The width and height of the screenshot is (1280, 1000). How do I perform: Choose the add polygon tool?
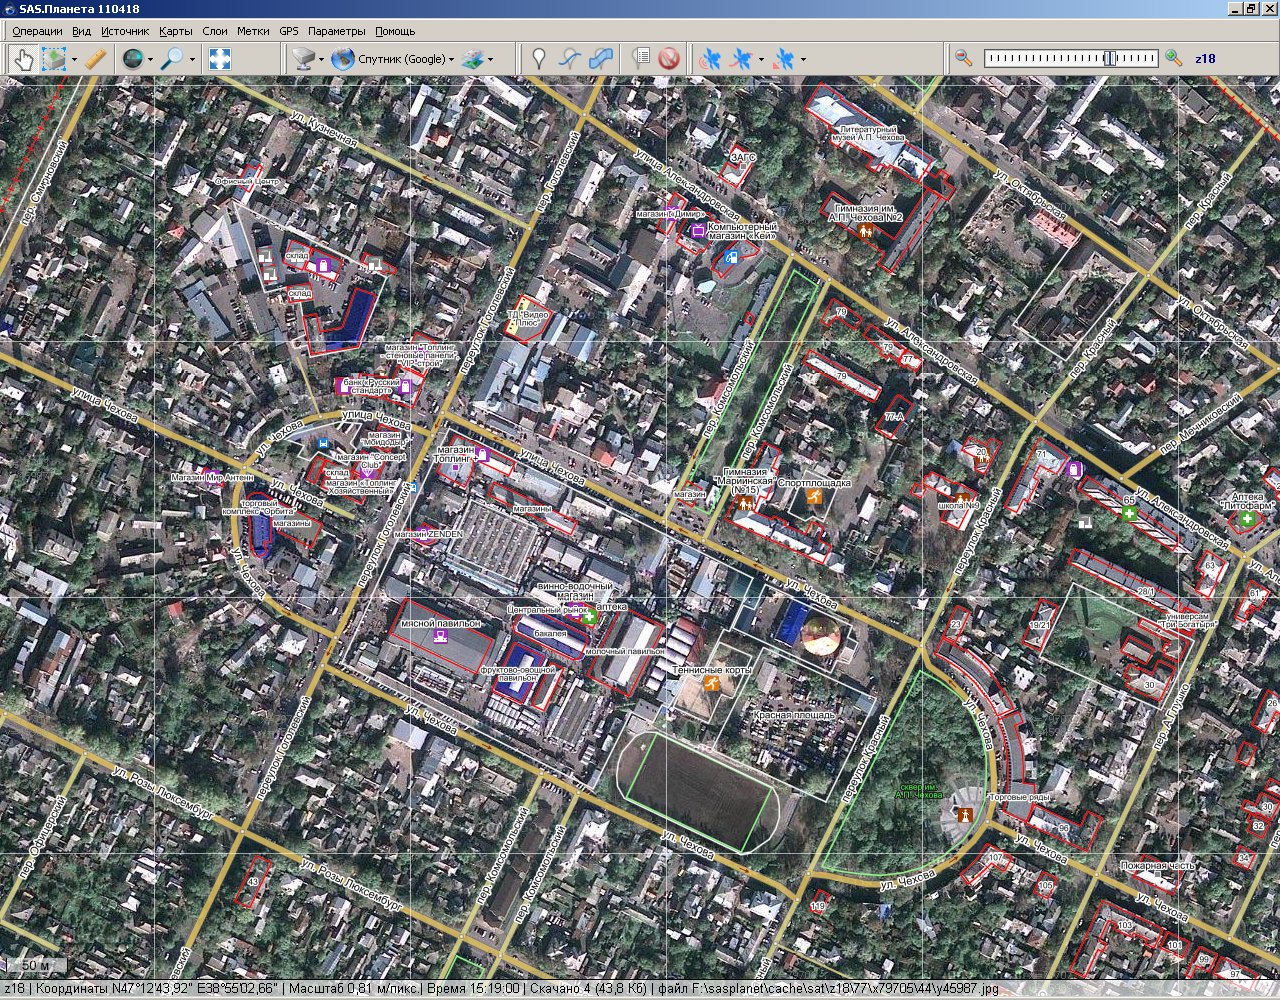point(601,59)
